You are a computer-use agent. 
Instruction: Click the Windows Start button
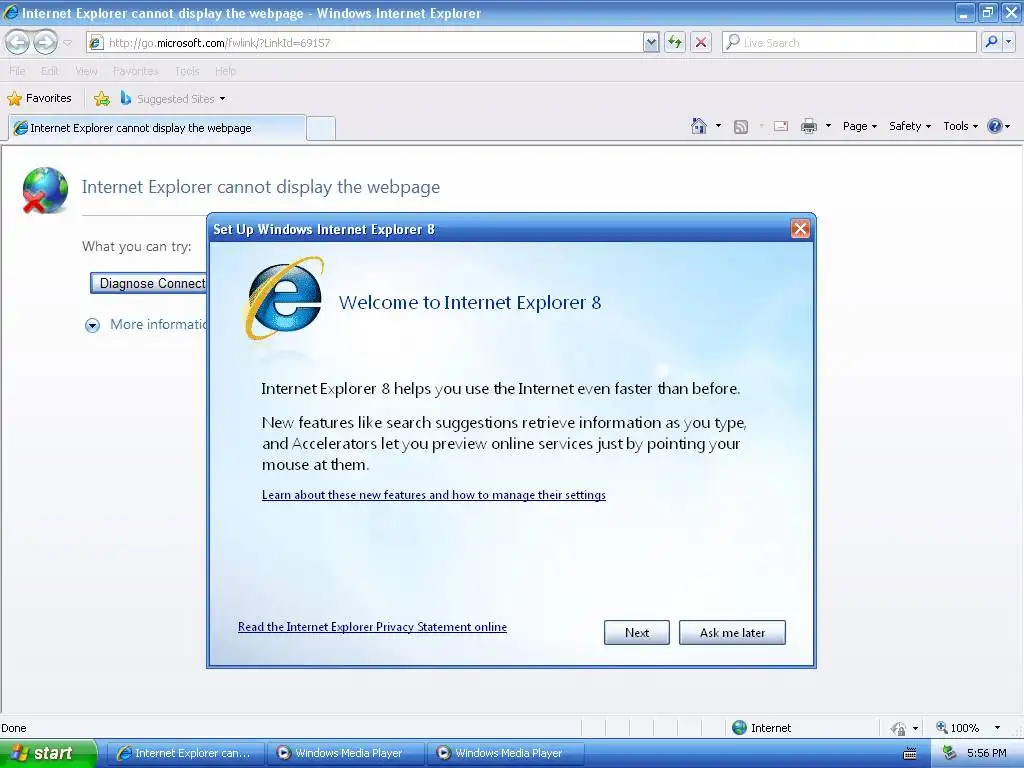coord(48,753)
